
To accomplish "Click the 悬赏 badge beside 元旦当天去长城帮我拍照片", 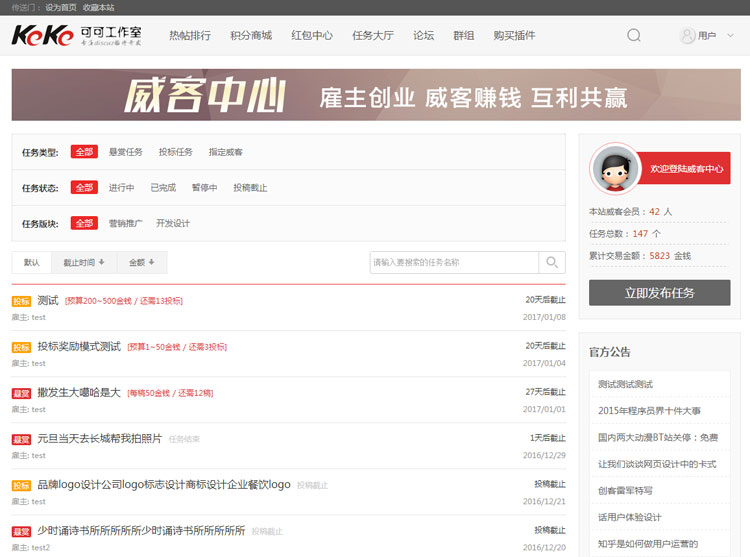I will coord(21,439).
